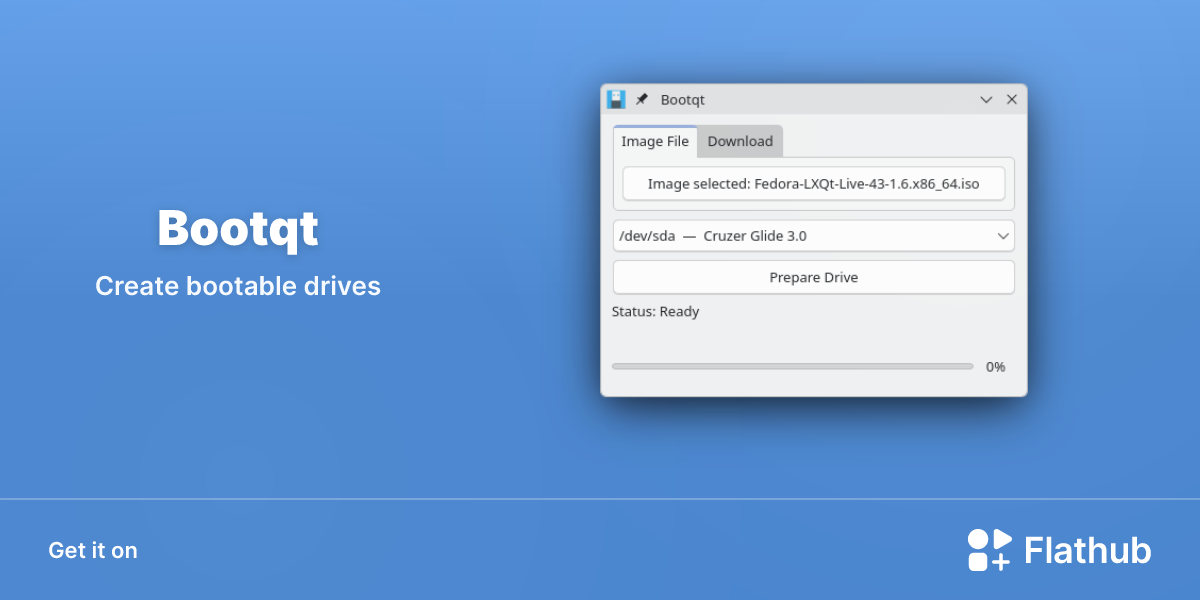The image size is (1200, 600).
Task: Switch to the Image File tab
Action: coord(655,141)
